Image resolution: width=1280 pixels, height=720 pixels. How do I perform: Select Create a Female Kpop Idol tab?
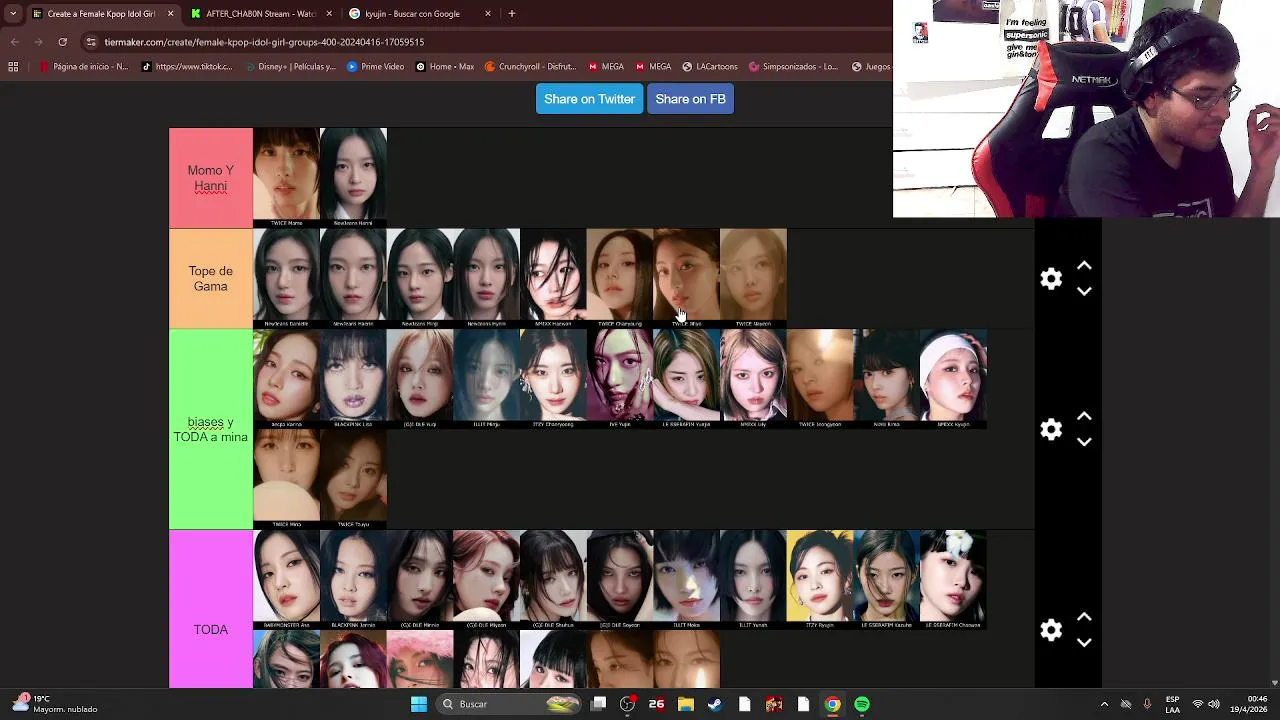pyautogui.click(x=103, y=14)
